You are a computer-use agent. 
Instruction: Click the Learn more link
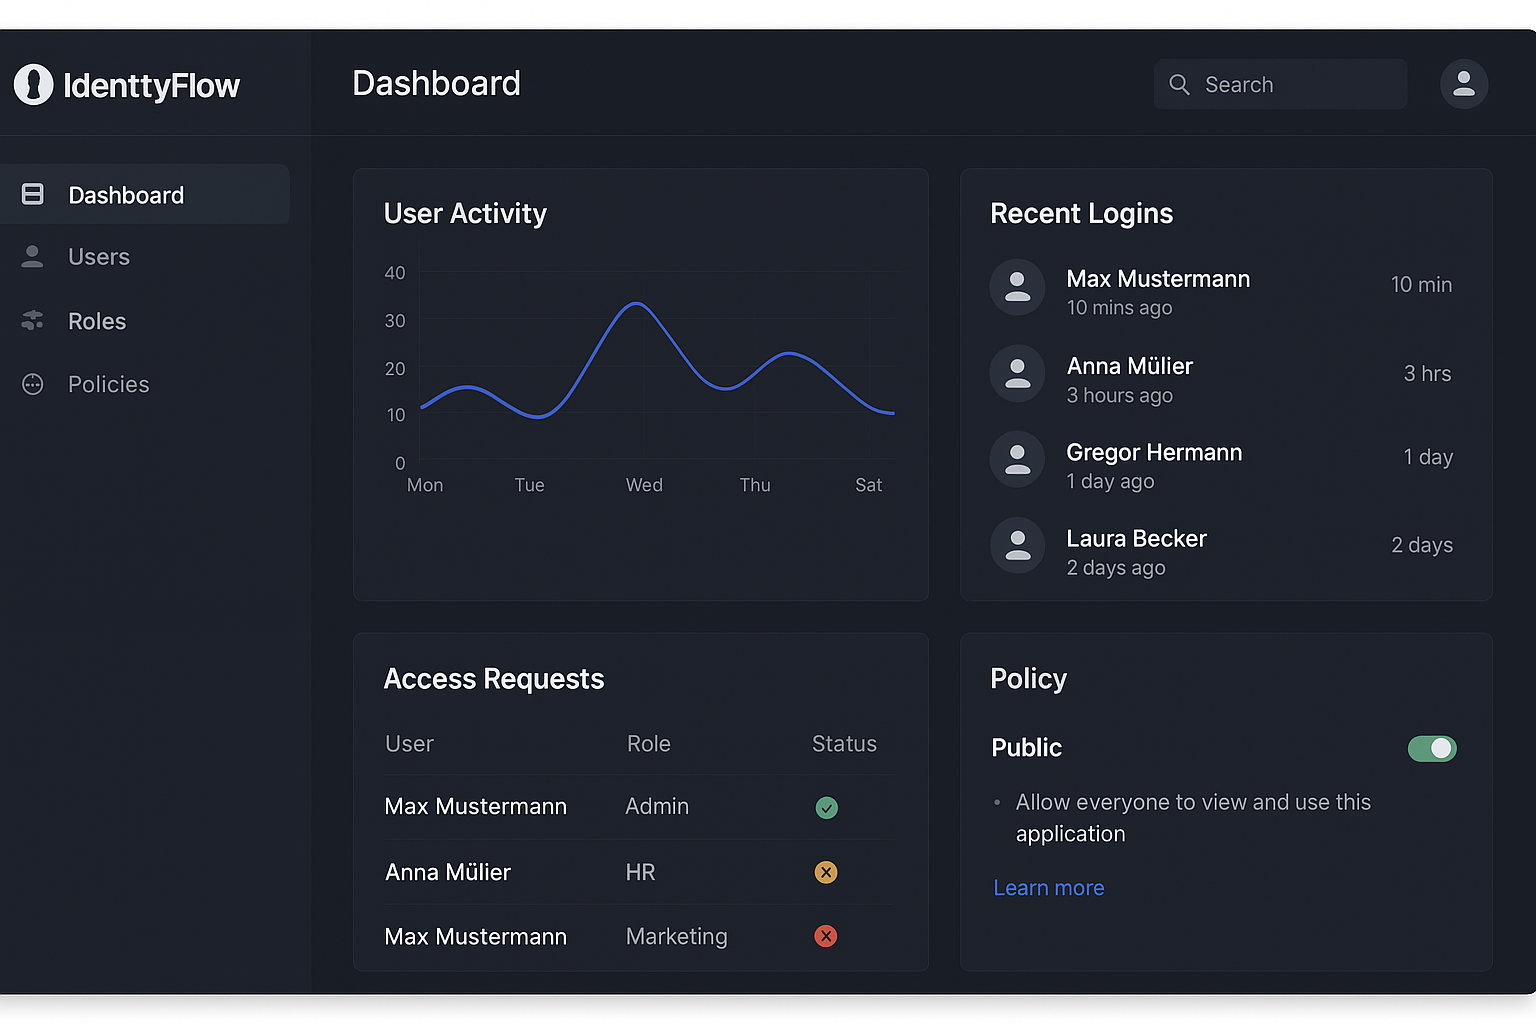pyautogui.click(x=1048, y=888)
